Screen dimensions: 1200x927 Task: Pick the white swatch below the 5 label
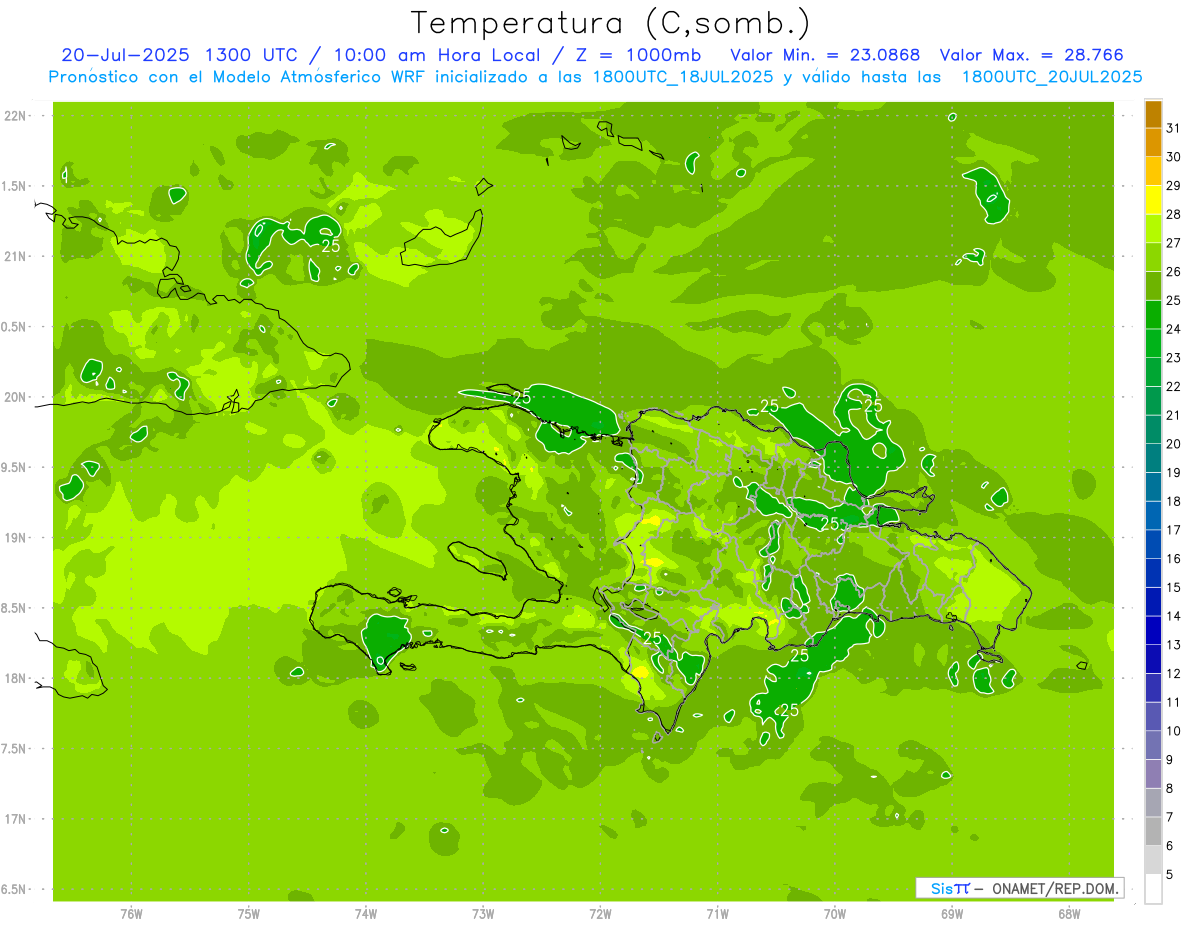(1154, 889)
